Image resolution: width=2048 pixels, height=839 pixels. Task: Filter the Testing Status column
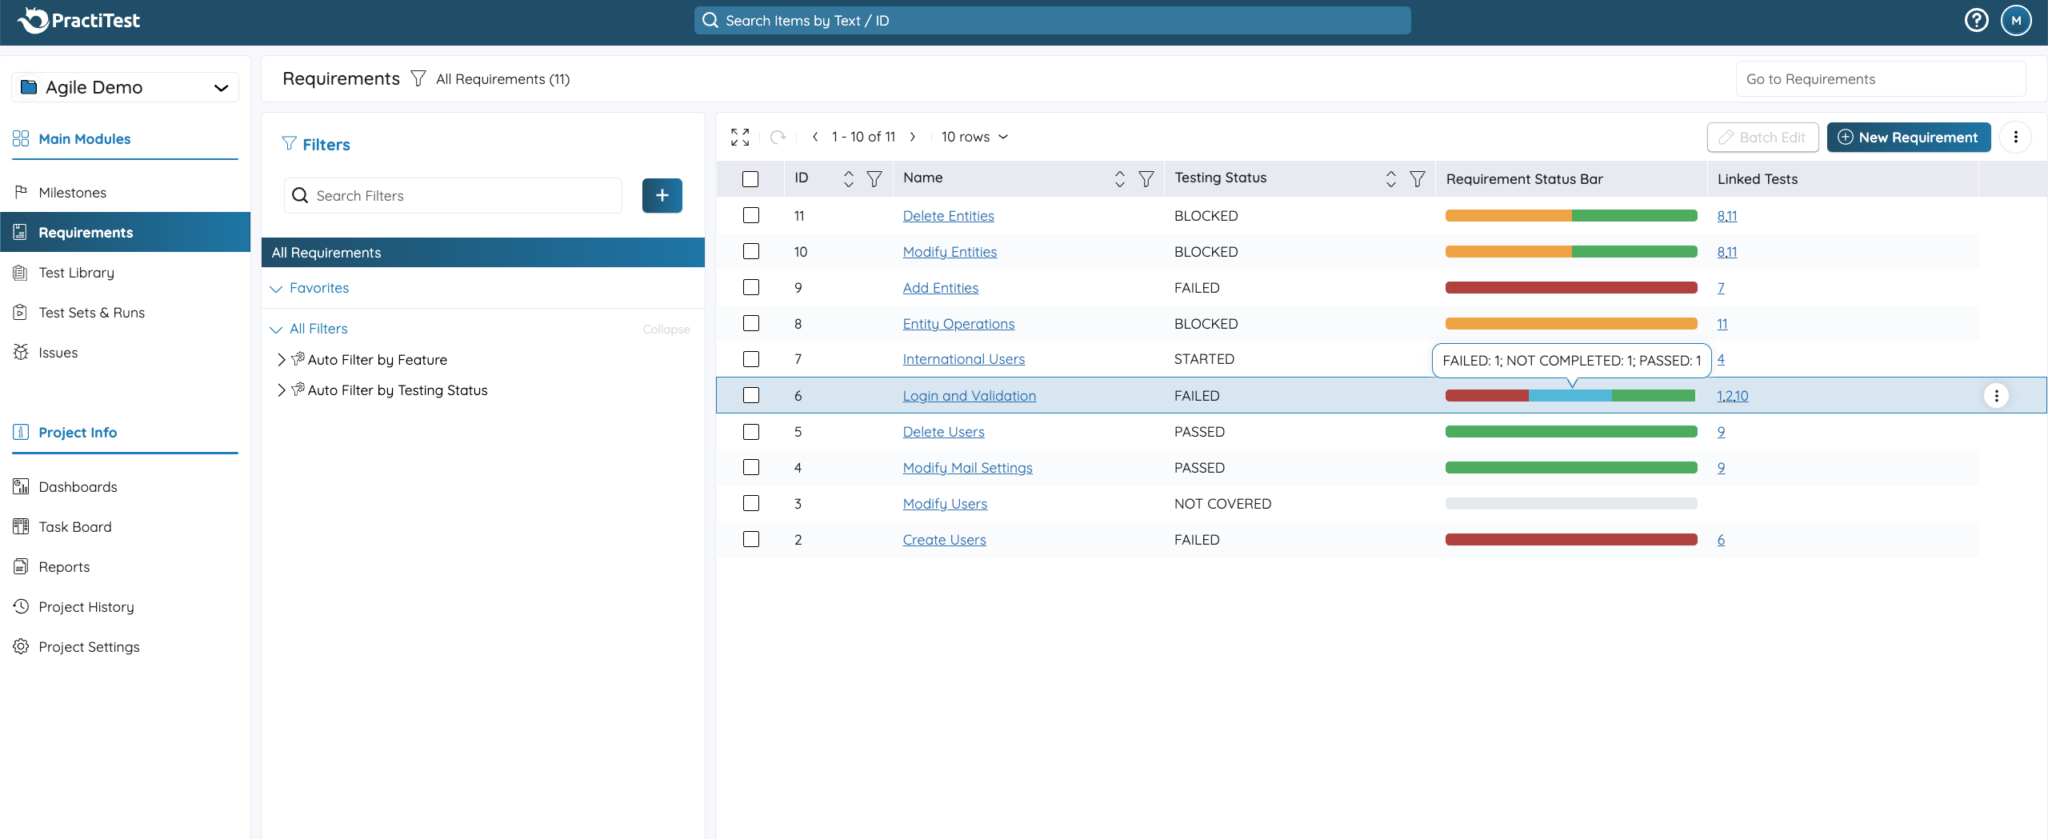coord(1417,179)
